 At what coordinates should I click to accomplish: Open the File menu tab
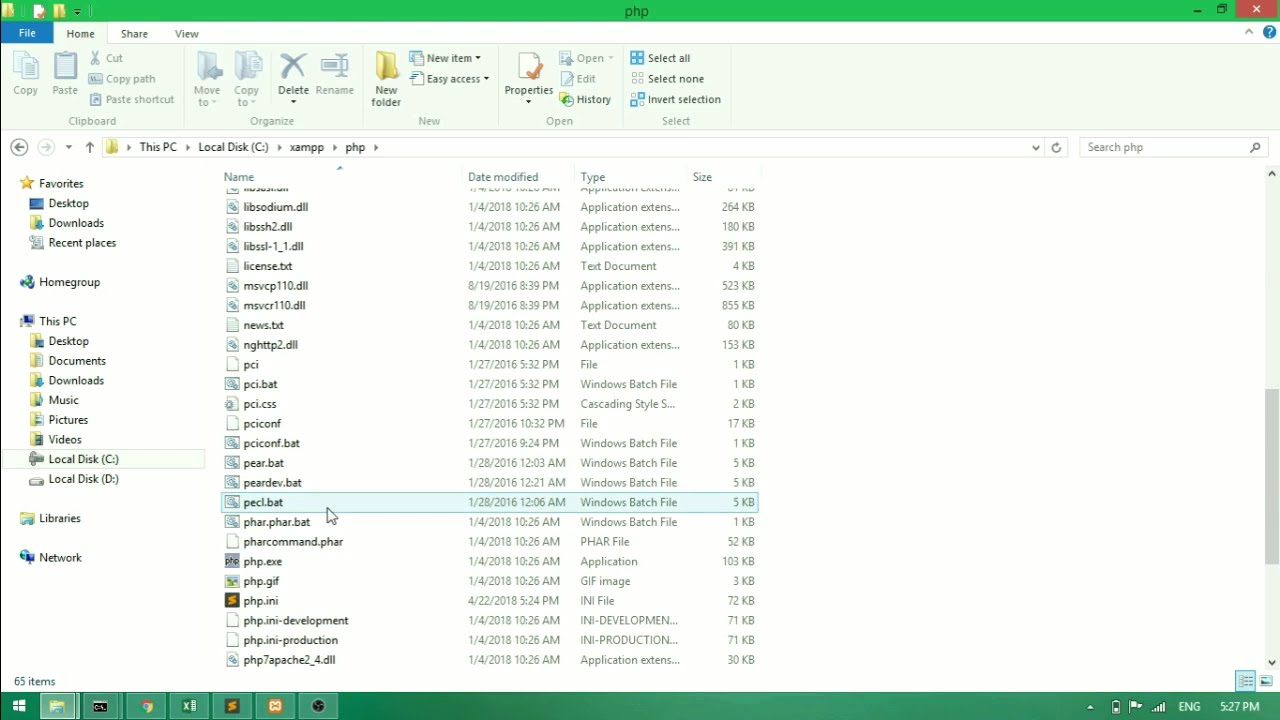click(x=27, y=33)
